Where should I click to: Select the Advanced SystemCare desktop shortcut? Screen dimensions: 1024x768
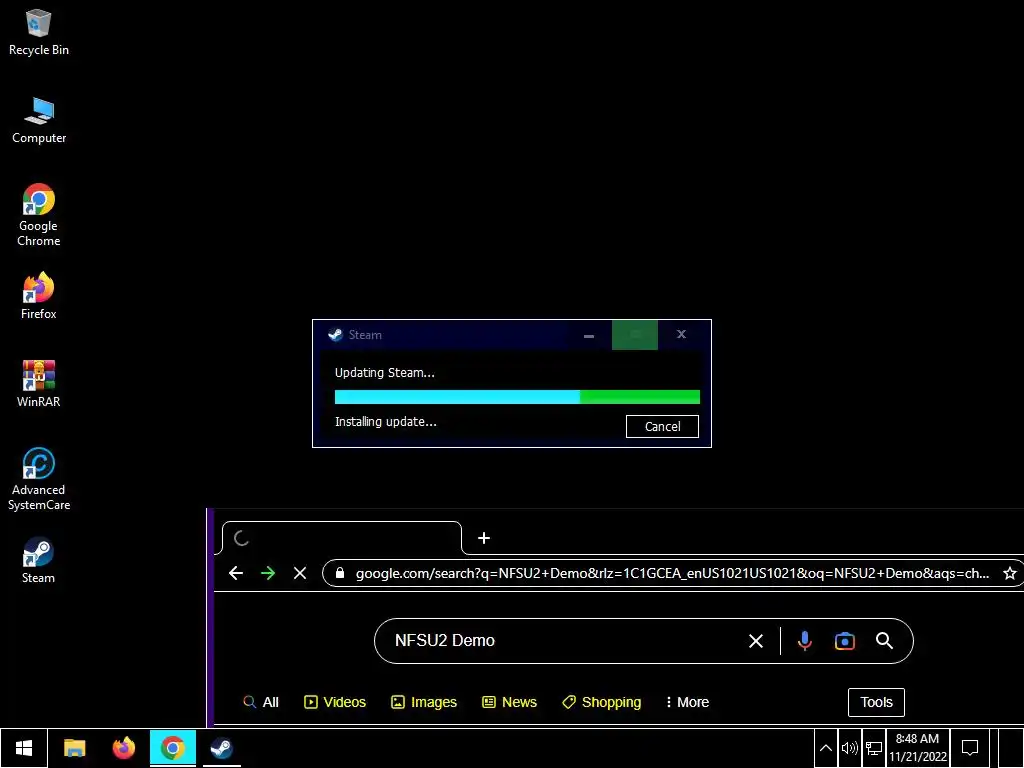[x=39, y=479]
